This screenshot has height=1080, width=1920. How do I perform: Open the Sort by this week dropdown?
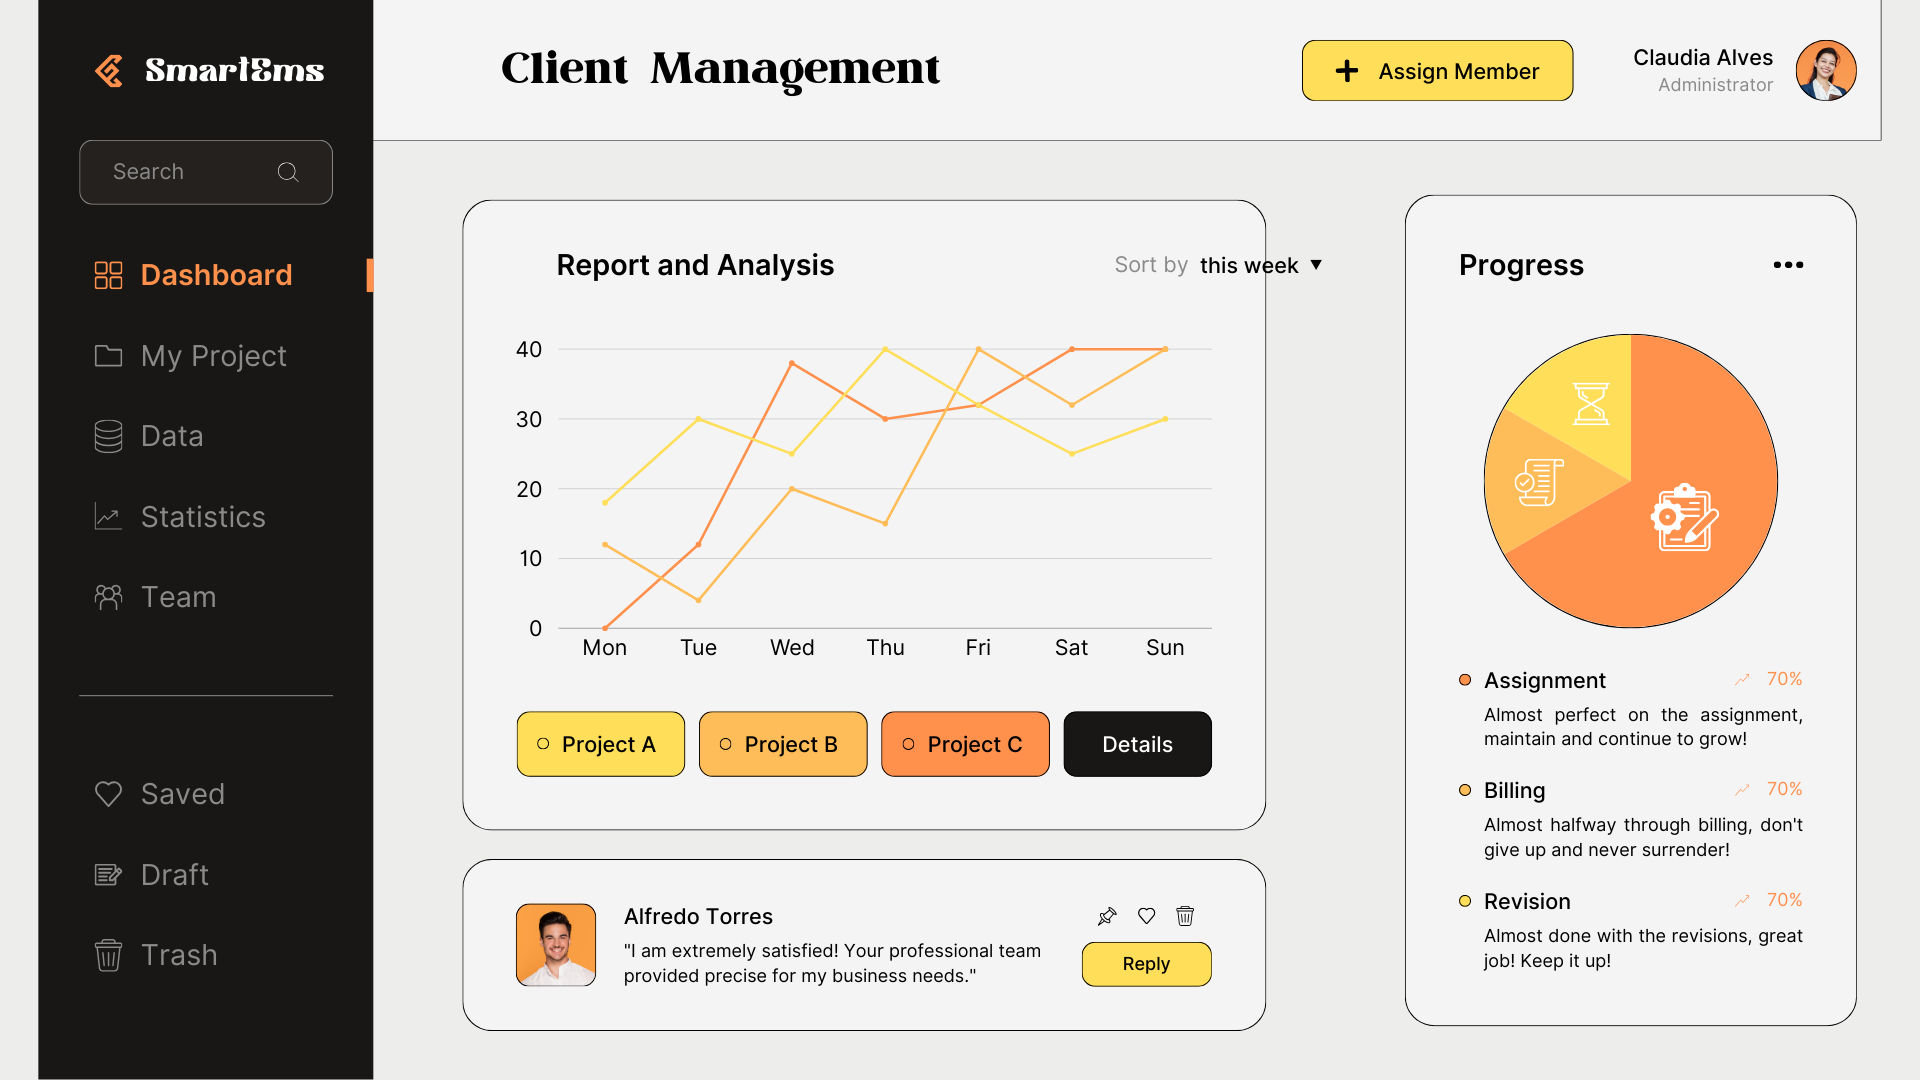(x=1260, y=265)
